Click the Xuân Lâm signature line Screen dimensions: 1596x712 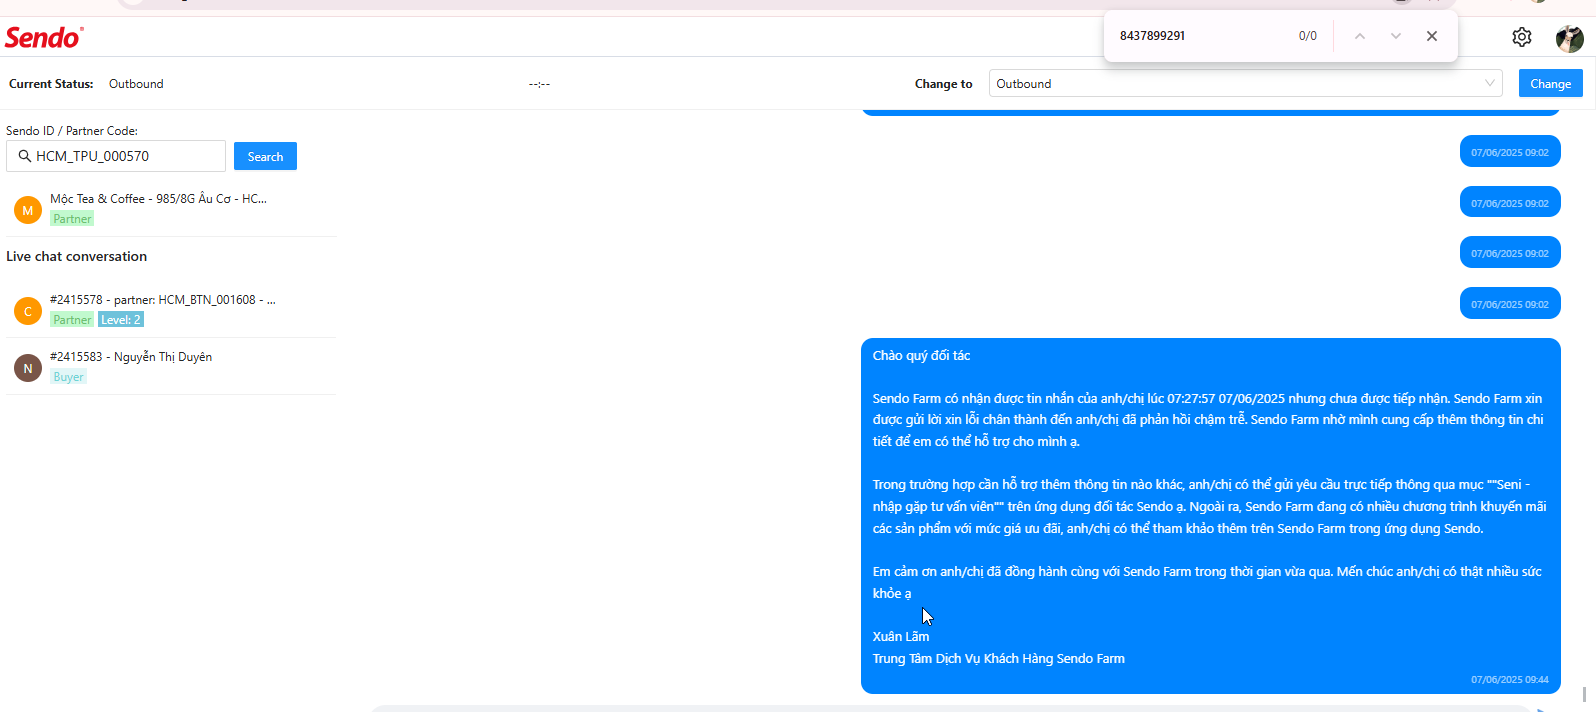click(901, 637)
